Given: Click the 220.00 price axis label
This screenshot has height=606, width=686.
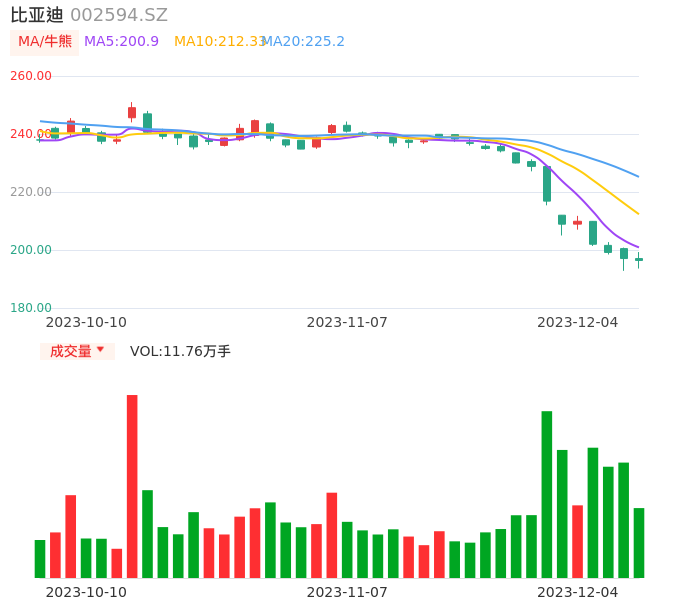Looking at the screenshot, I should pyautogui.click(x=31, y=192).
